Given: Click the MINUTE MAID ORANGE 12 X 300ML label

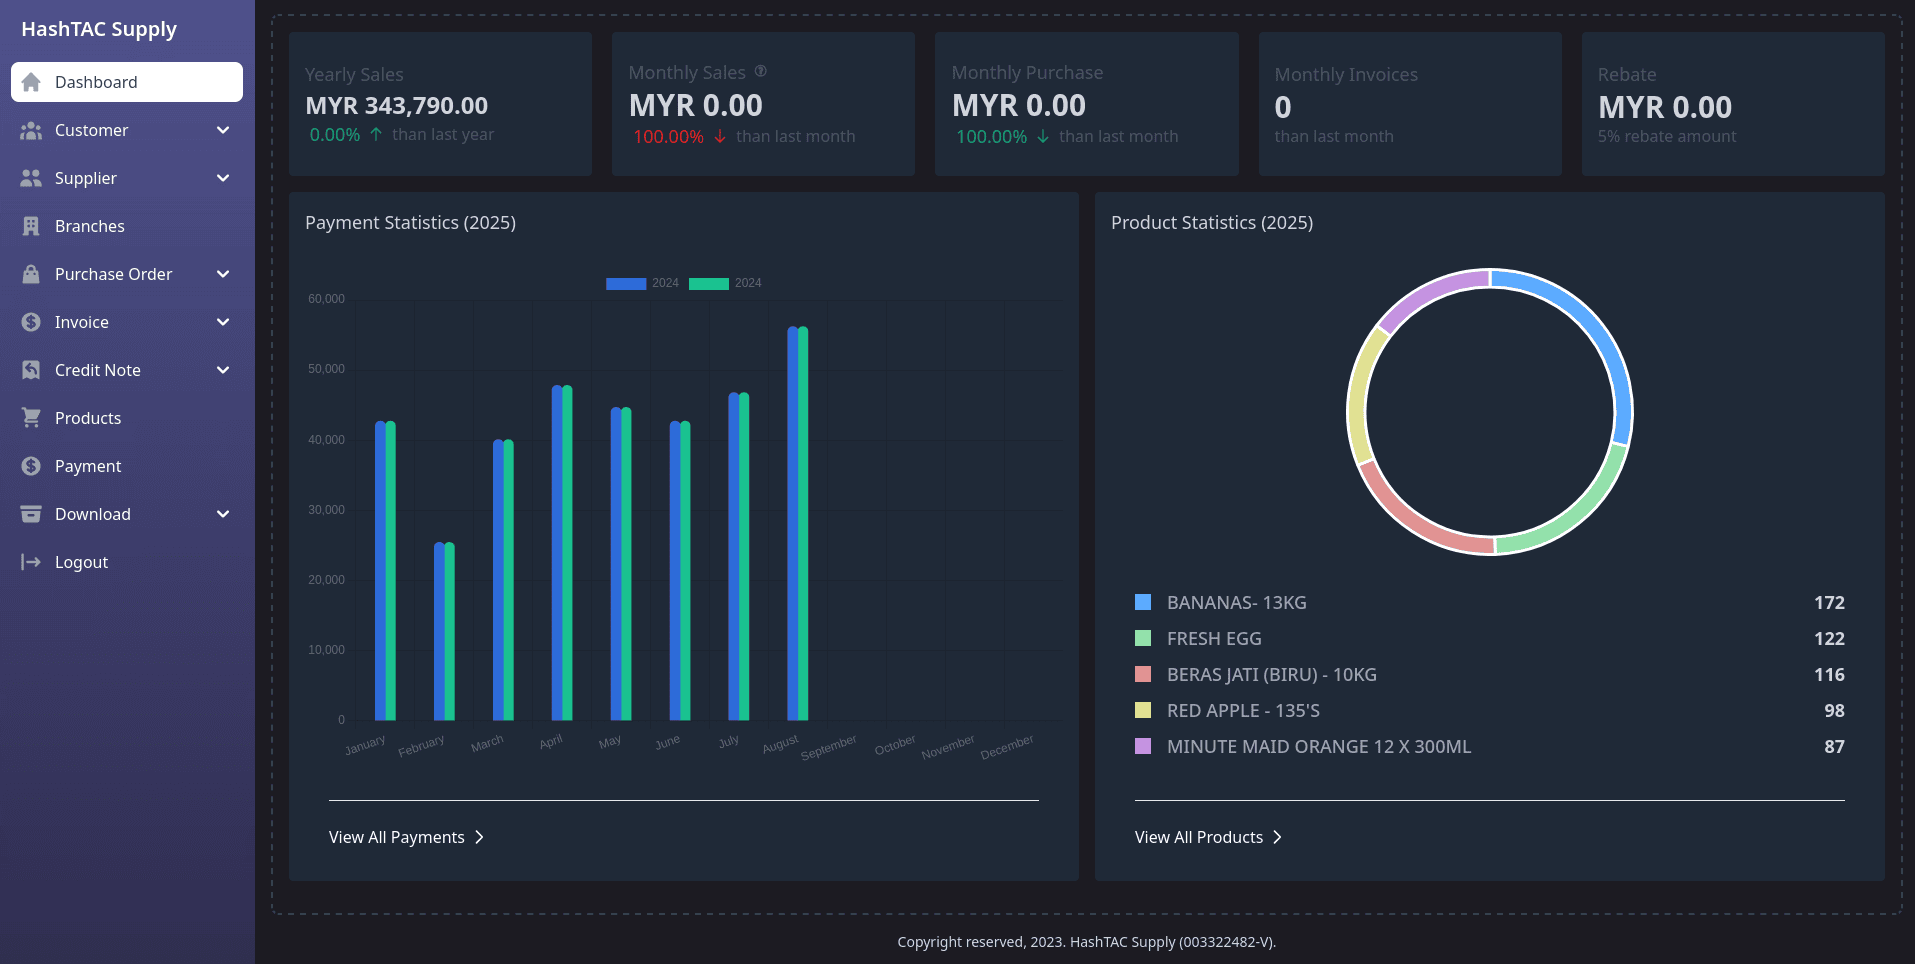Looking at the screenshot, I should coord(1319,746).
